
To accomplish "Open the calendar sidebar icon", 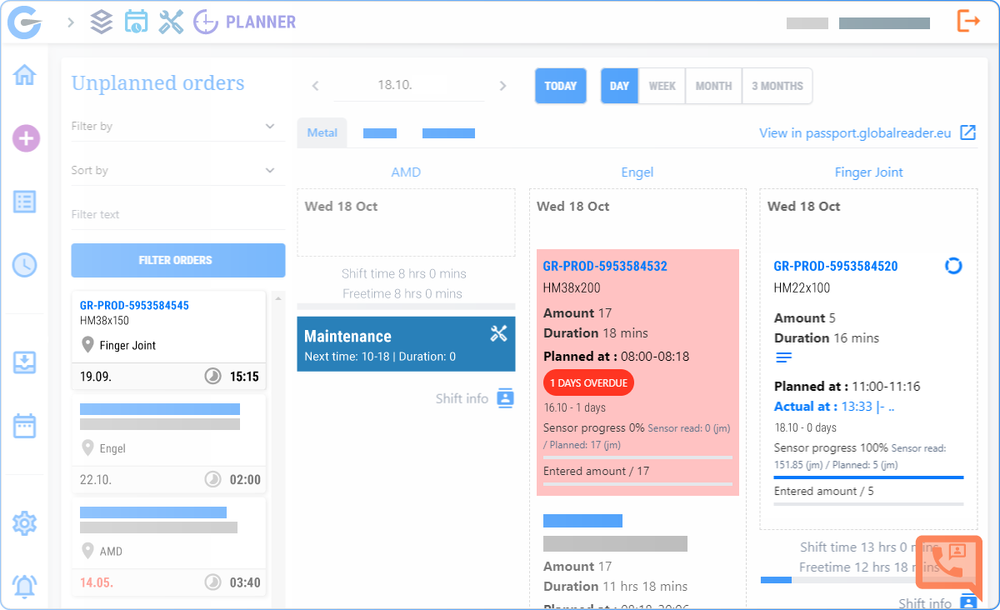I will [25, 426].
